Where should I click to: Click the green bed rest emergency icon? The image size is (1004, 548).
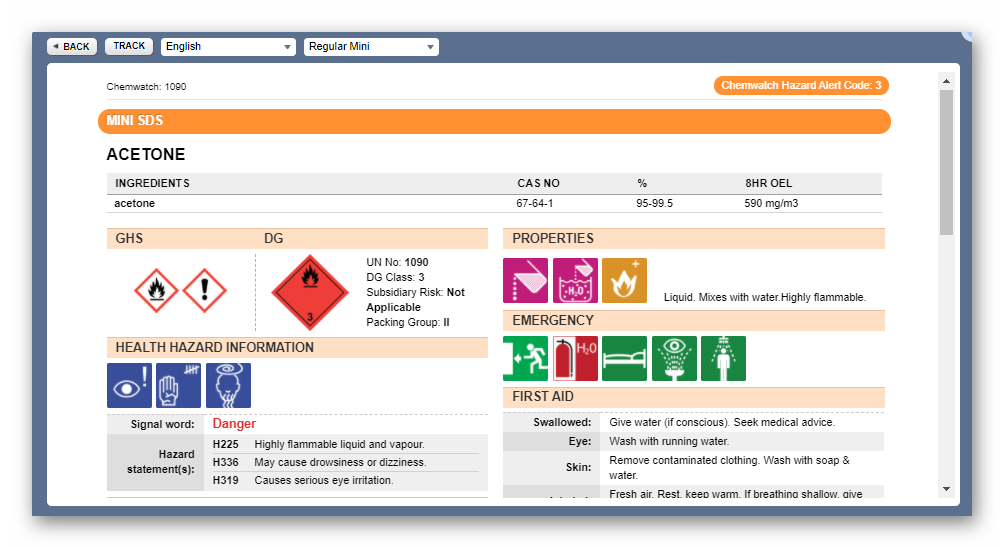(624, 359)
